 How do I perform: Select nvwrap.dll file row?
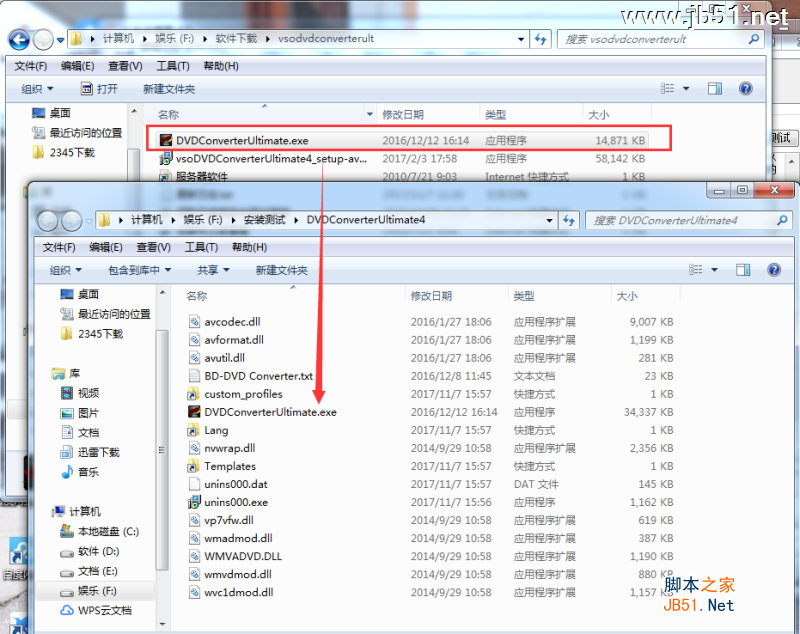click(431, 448)
